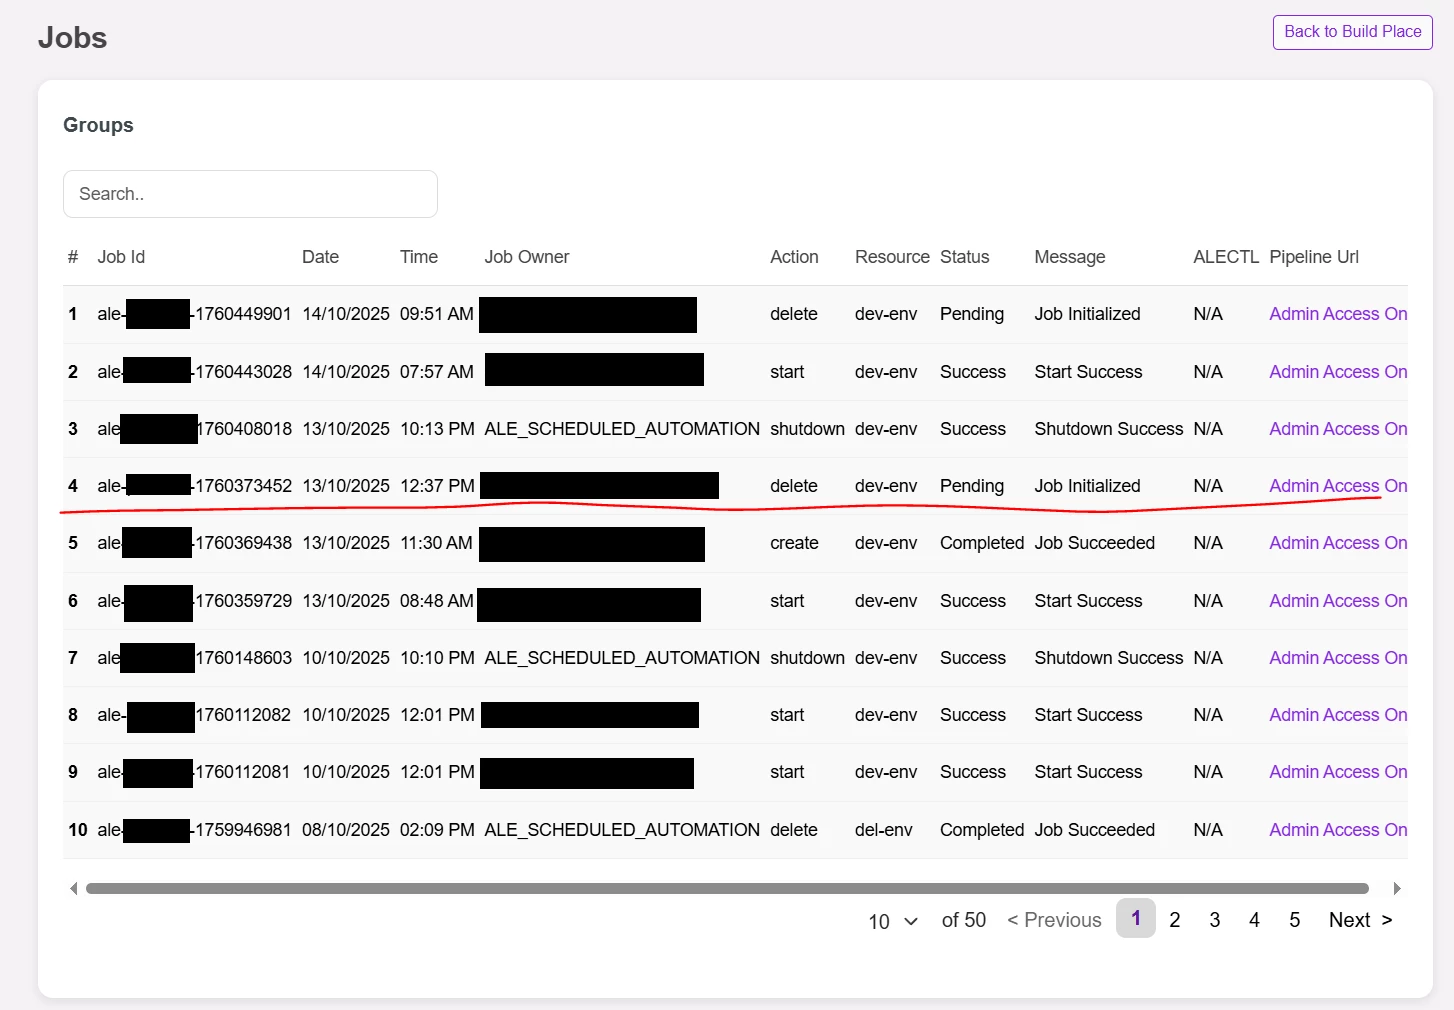Click Shutdown Success message at 10:13 PM row
1454x1010 pixels.
coord(1109,429)
